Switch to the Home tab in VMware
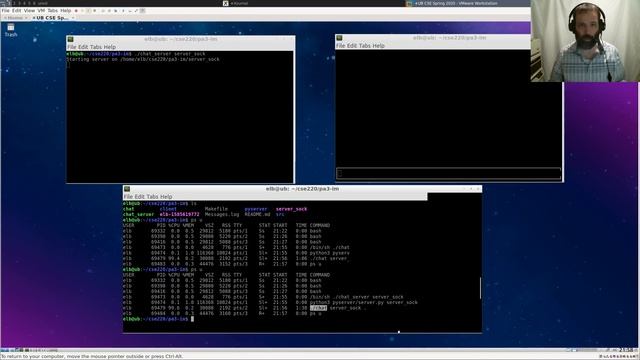 click(15, 18)
